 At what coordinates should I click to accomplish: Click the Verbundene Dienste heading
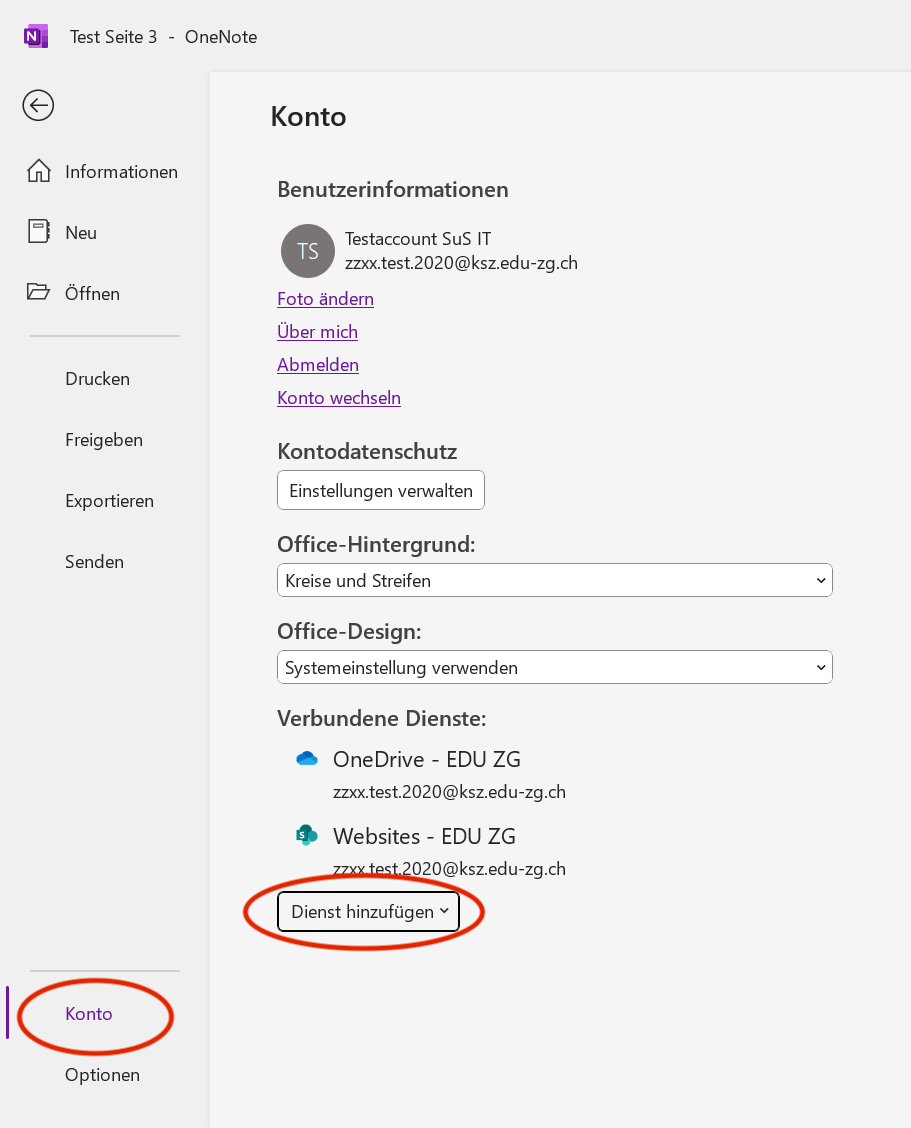click(382, 718)
